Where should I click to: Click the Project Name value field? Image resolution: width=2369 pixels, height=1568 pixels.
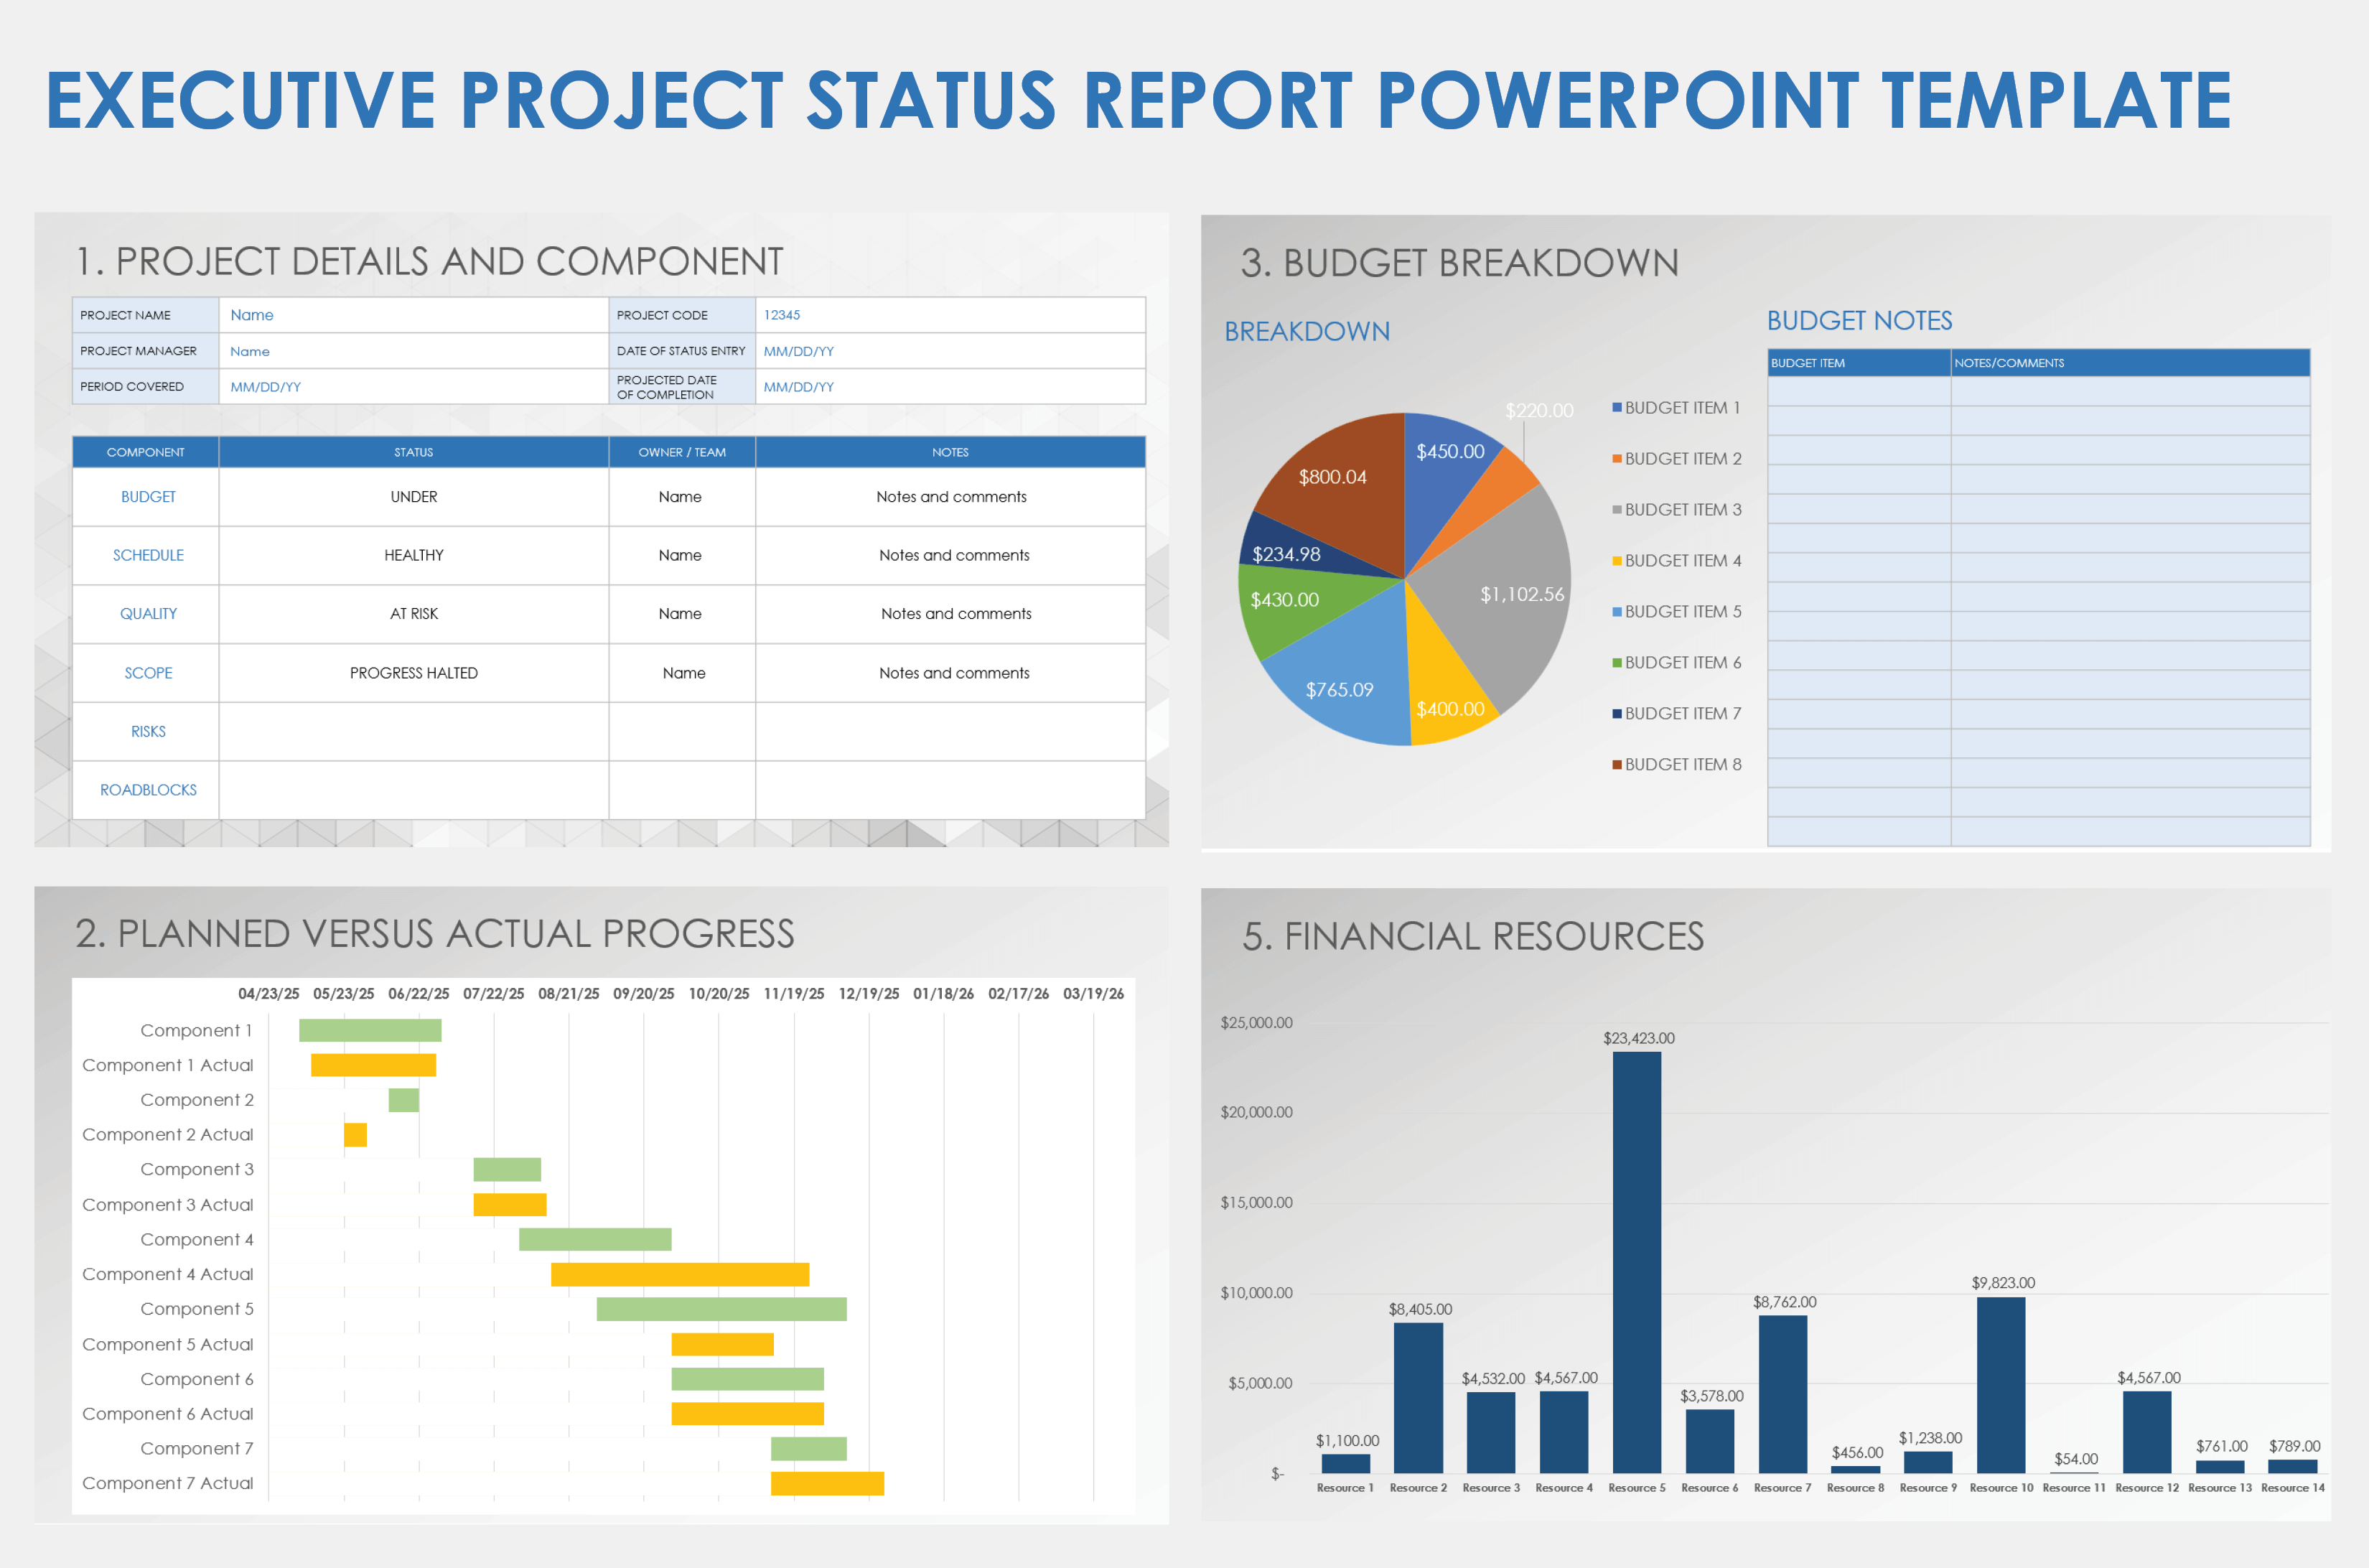413,315
